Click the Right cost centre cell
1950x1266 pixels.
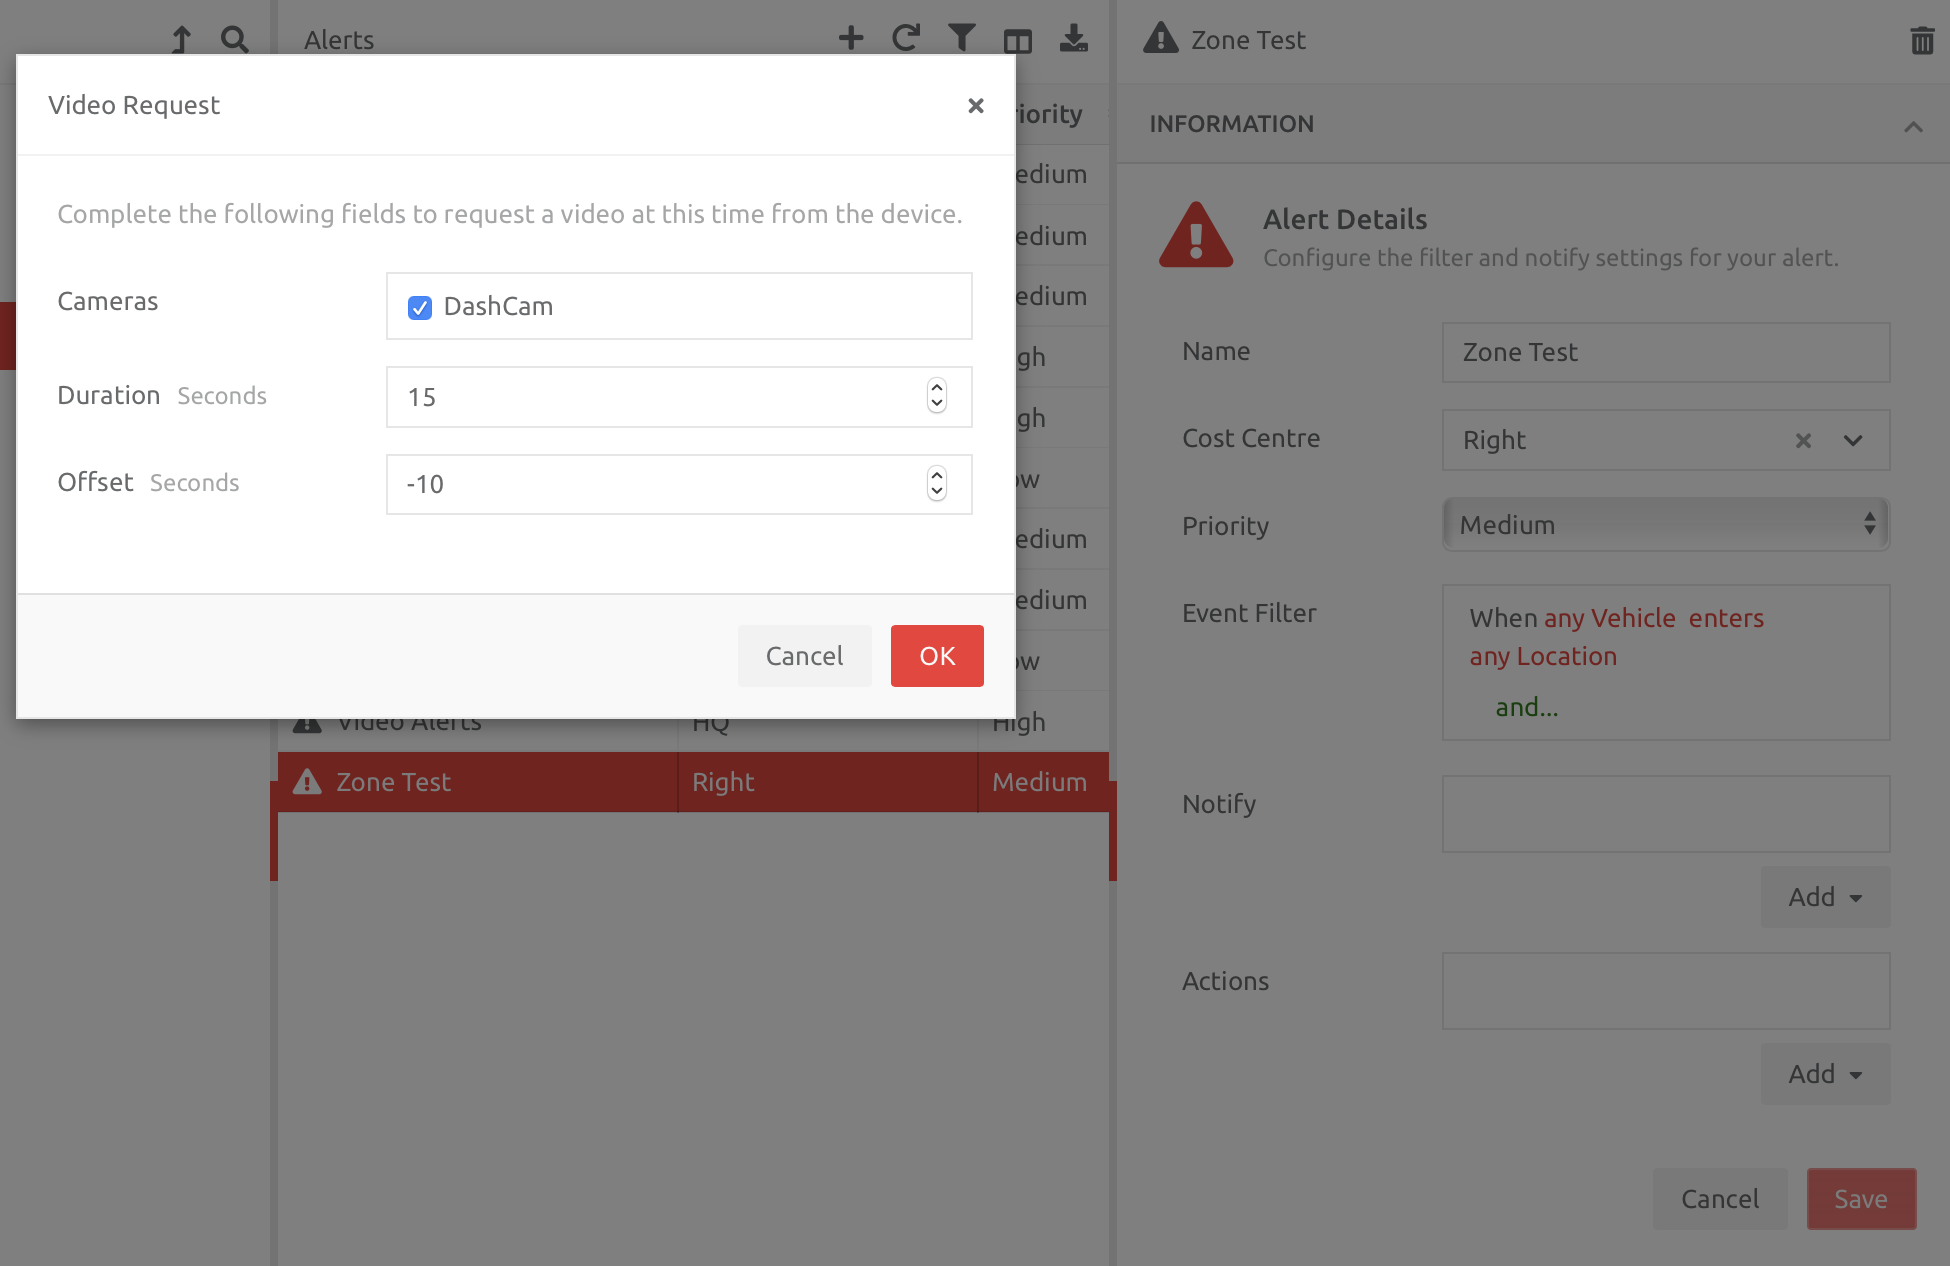827,782
